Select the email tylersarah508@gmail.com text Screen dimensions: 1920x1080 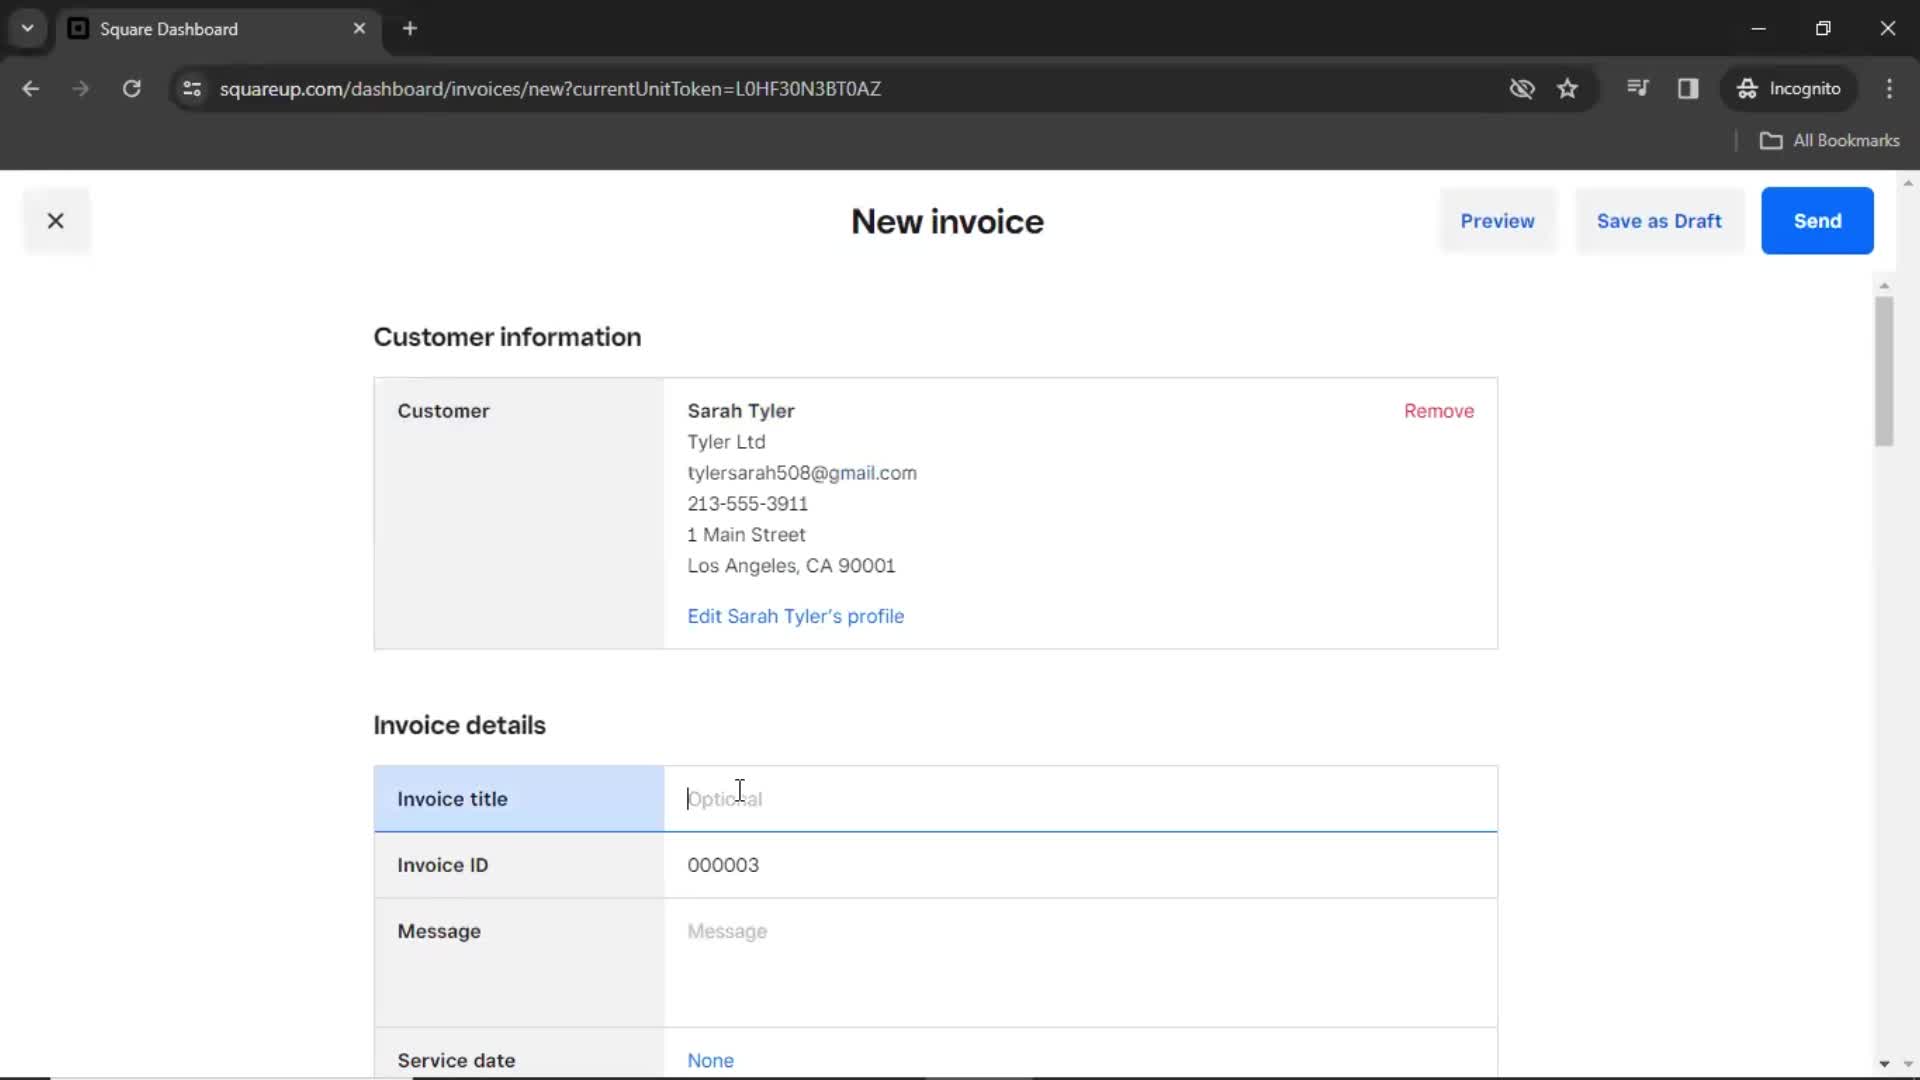(801, 473)
